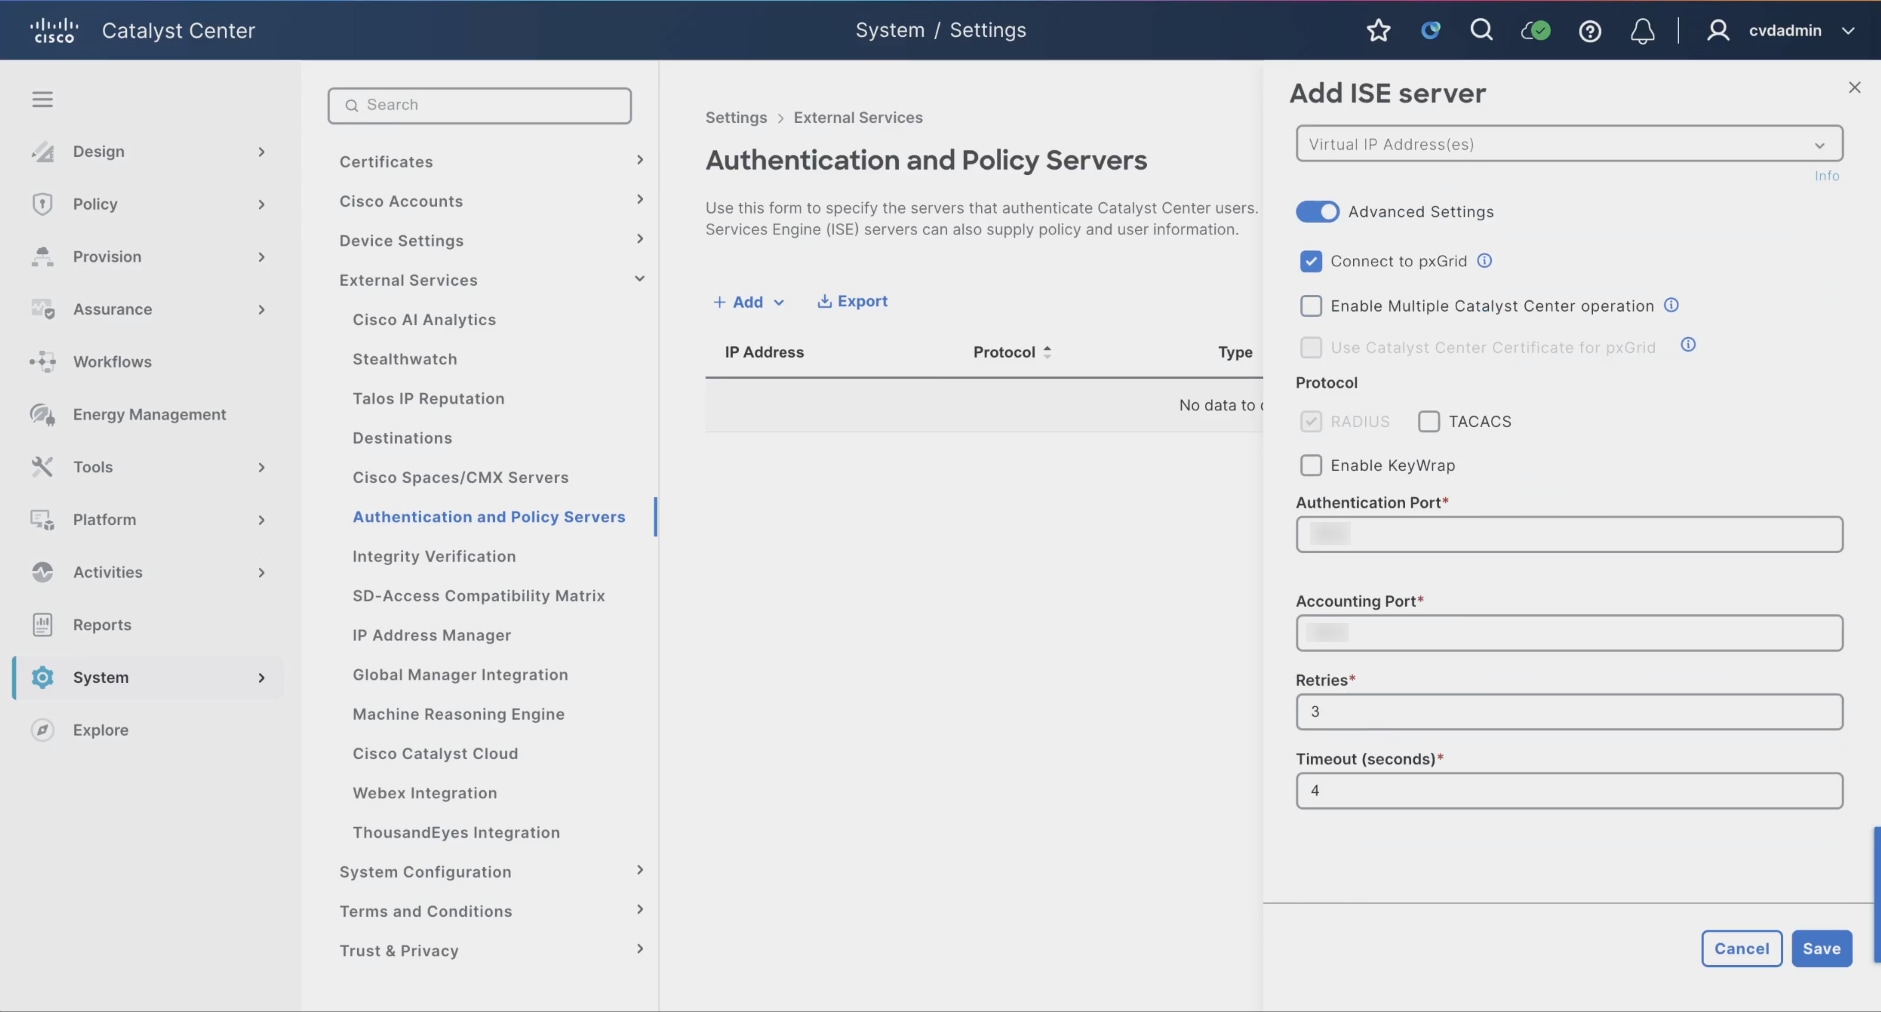Open Cisco AI Analytics settings
Screen dimensions: 1881x1012
coord(424,319)
